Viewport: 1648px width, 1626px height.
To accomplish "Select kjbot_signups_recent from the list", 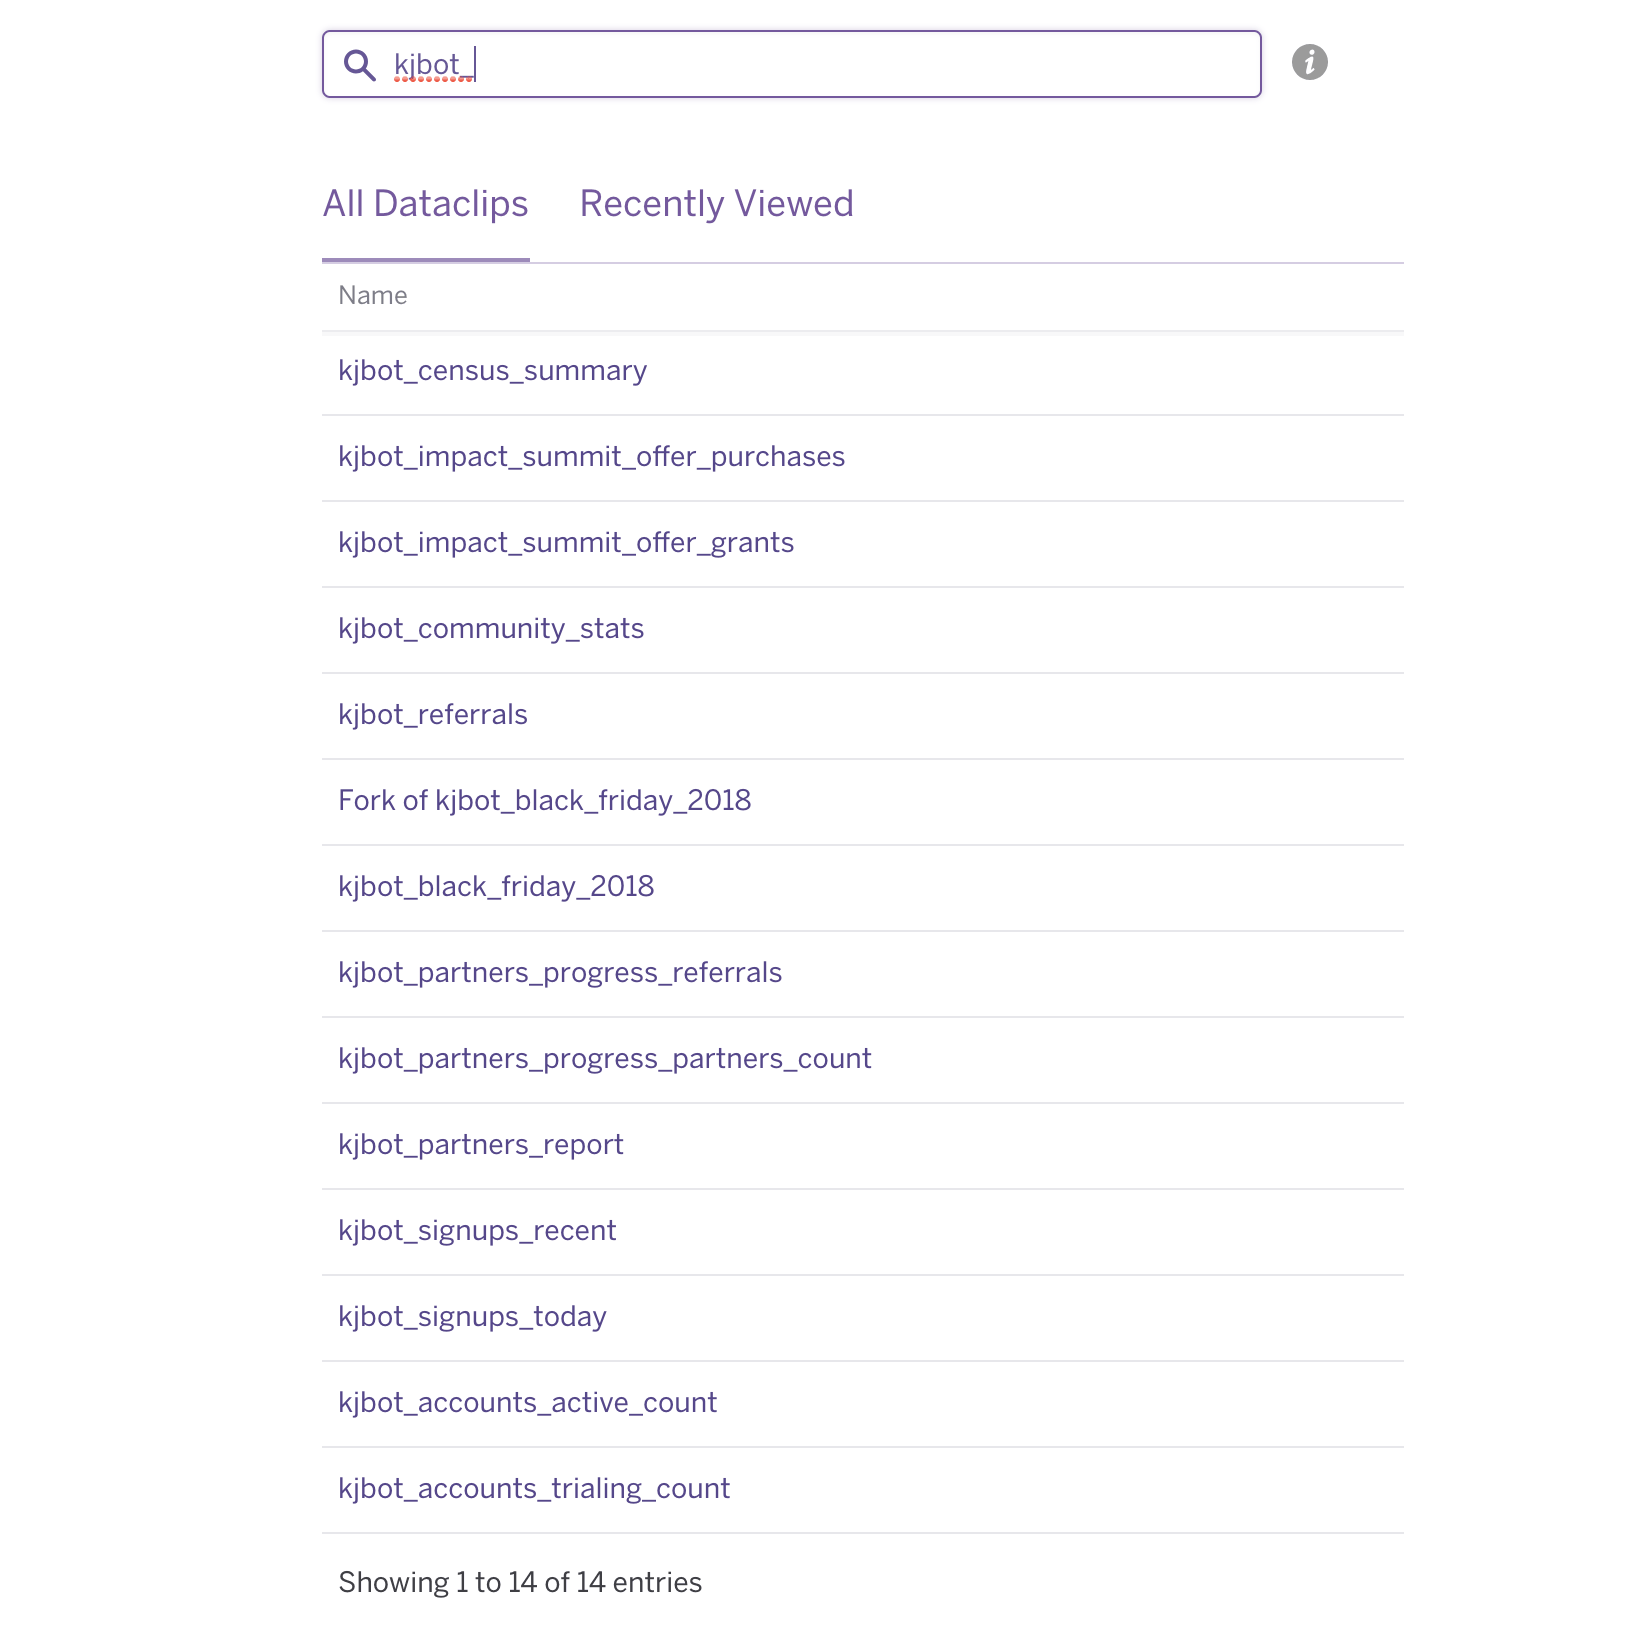I will click(476, 1231).
